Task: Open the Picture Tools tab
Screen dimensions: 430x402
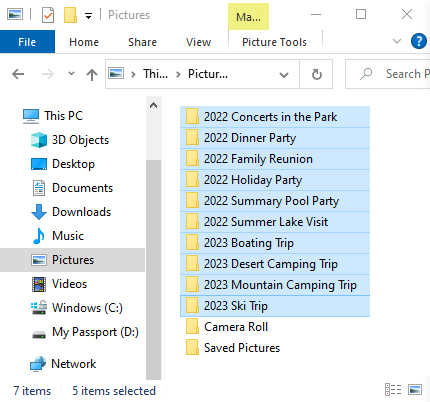Action: click(274, 42)
